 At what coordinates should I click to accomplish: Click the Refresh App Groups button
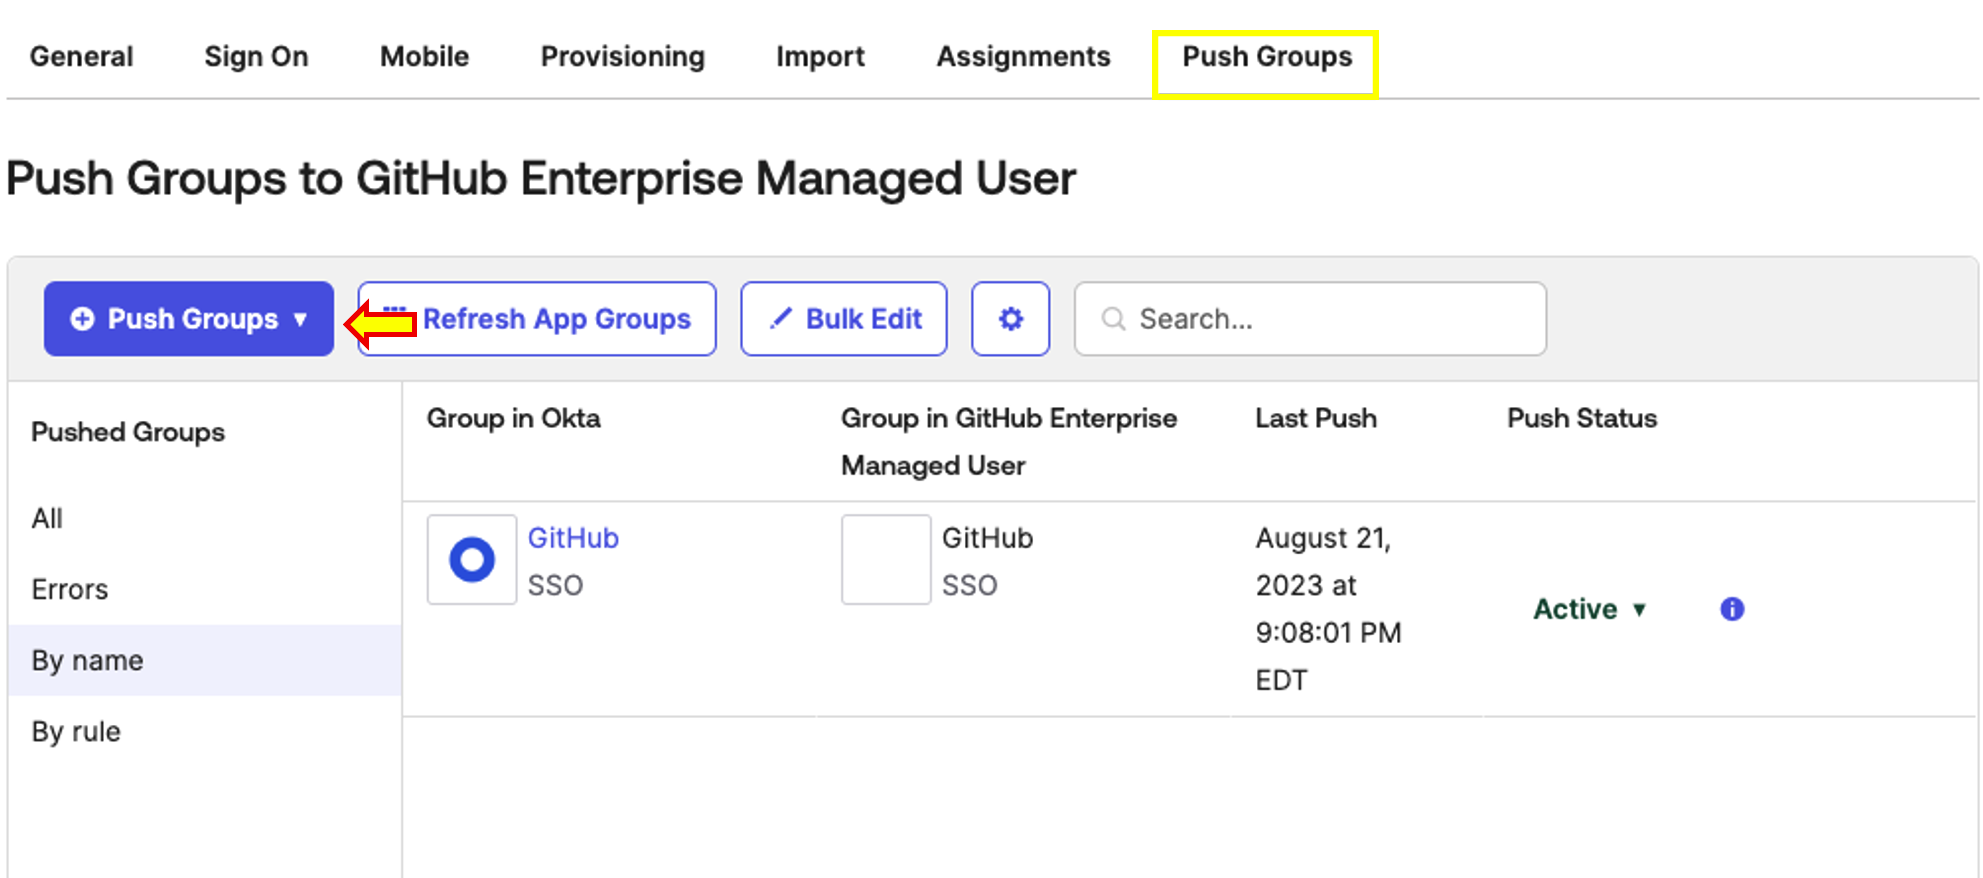pos(537,319)
